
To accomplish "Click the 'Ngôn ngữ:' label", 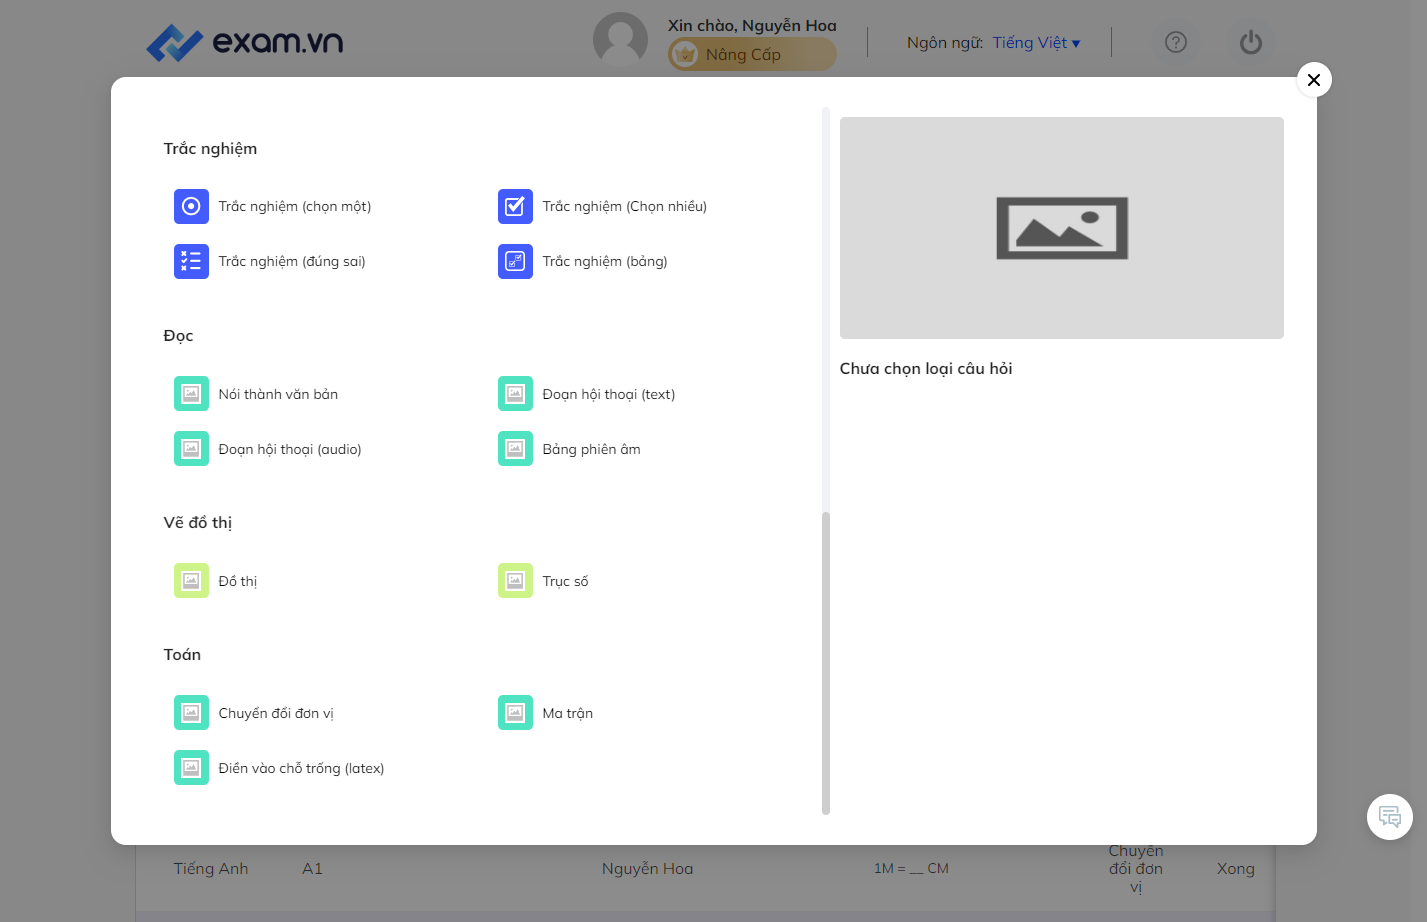I will tap(945, 42).
